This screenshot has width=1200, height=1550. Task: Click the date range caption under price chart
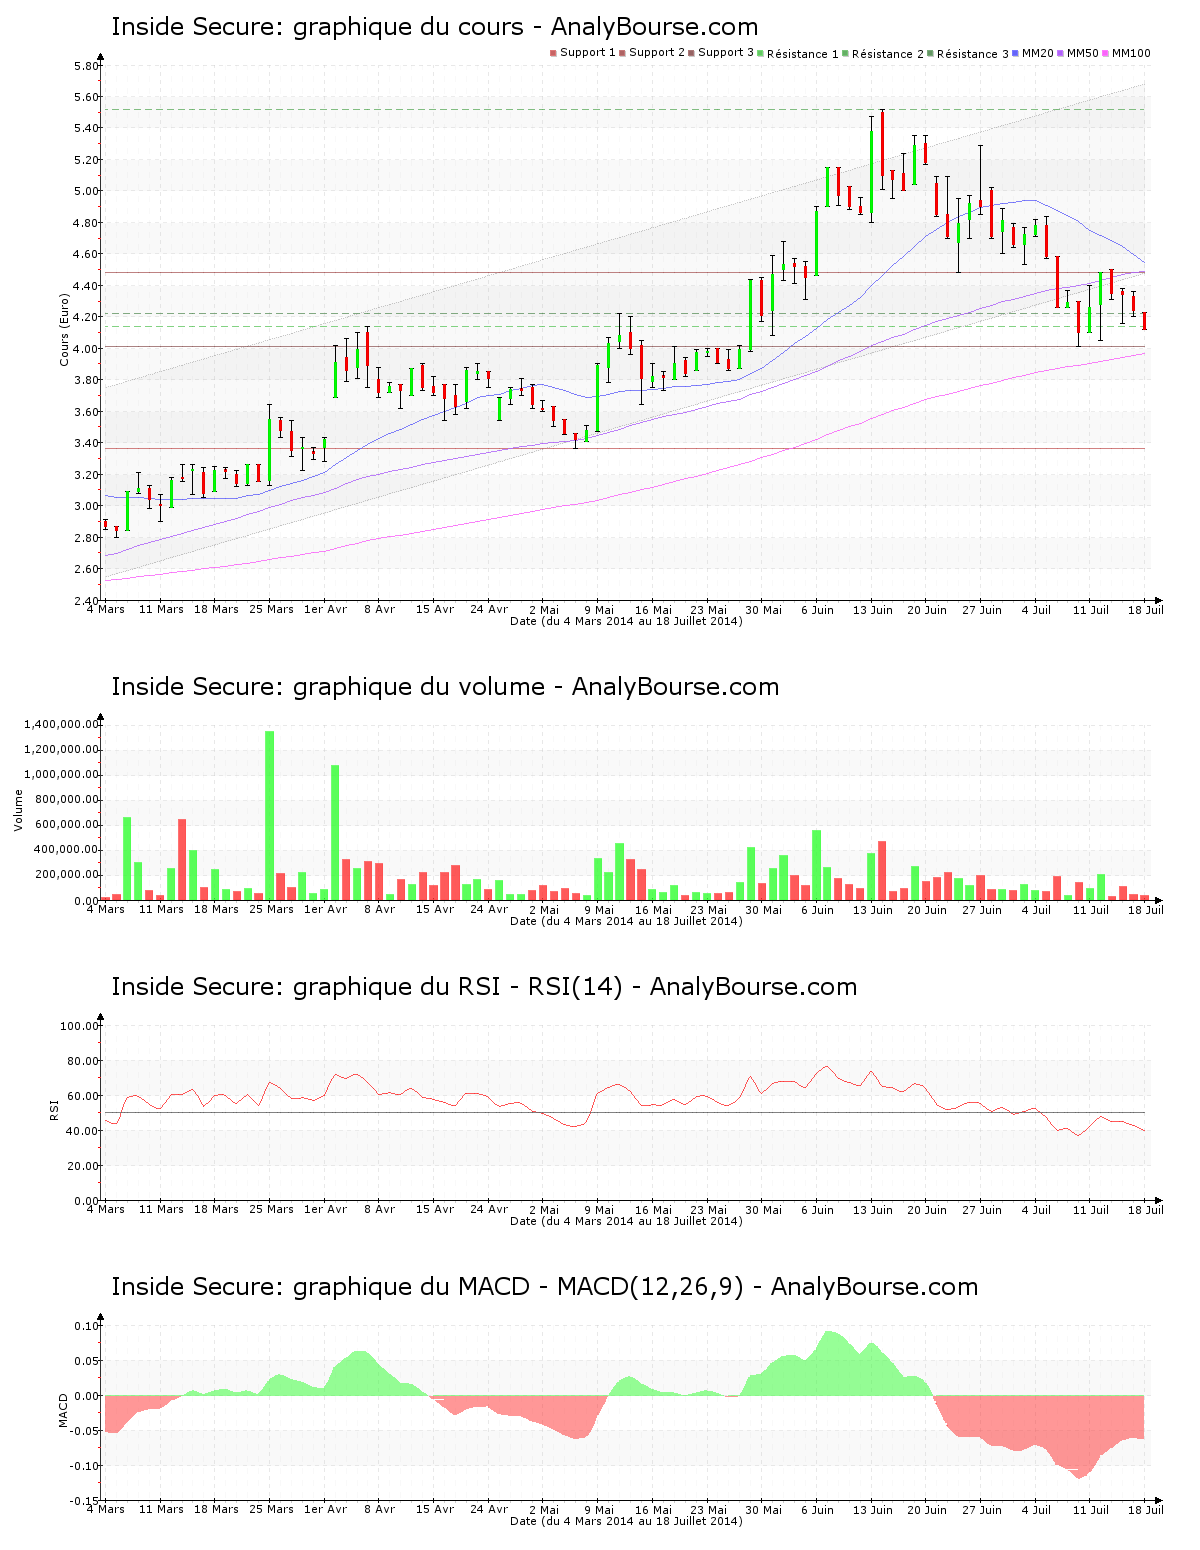[x=626, y=621]
